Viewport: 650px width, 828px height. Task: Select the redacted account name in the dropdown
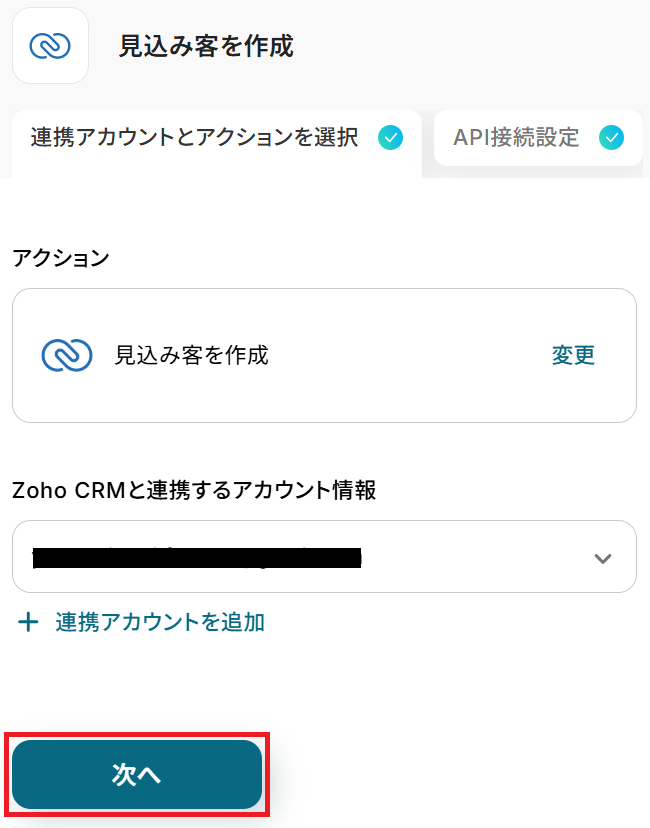click(196, 557)
